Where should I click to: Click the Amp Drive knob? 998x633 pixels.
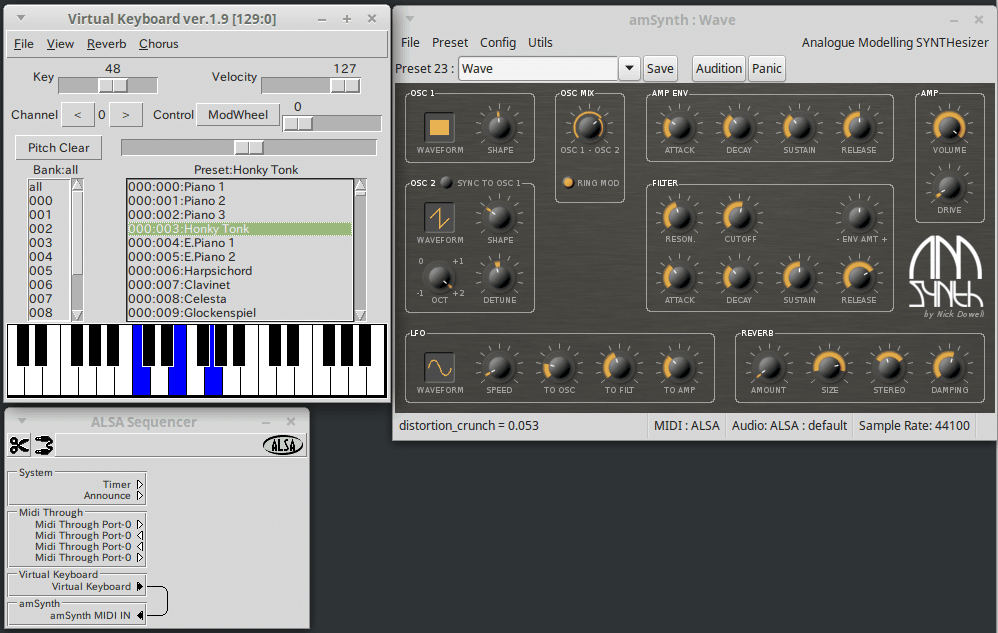(949, 187)
